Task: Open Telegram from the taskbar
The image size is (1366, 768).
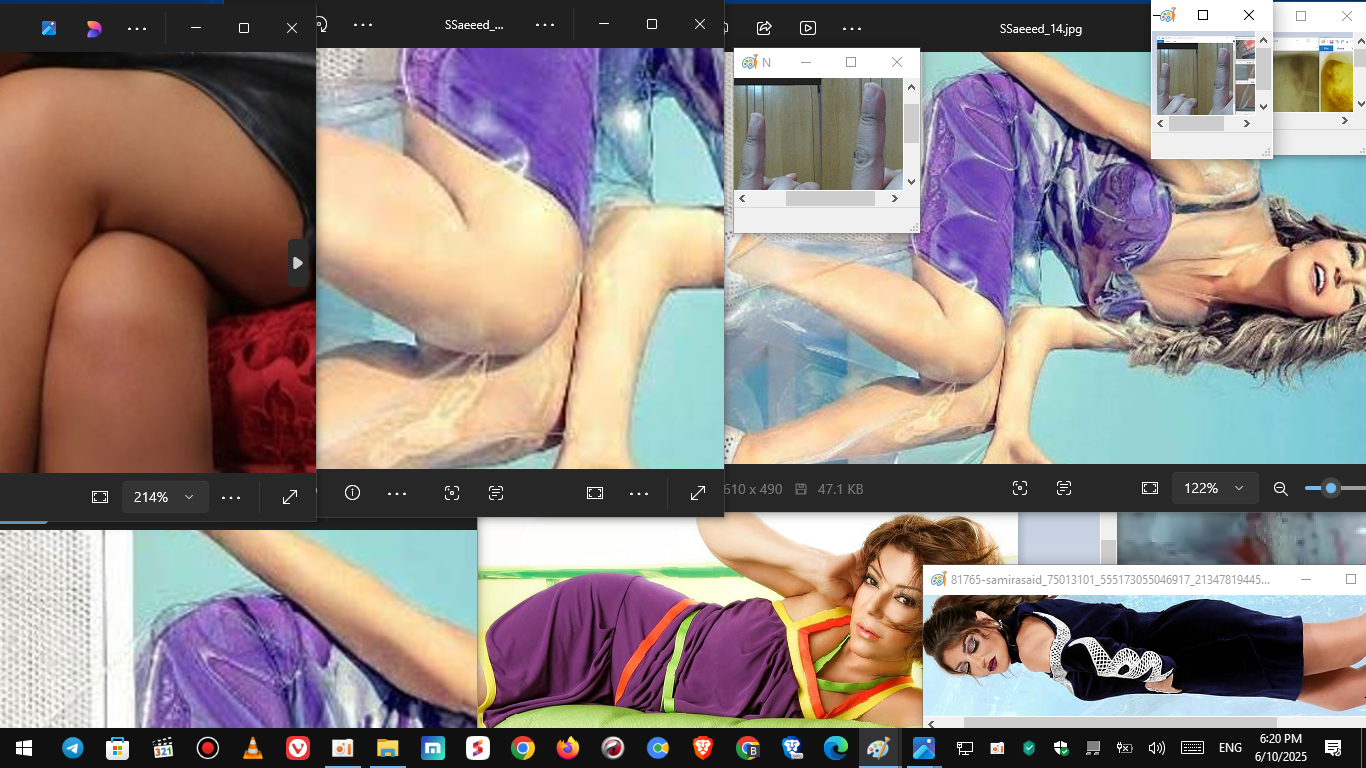Action: [73, 748]
